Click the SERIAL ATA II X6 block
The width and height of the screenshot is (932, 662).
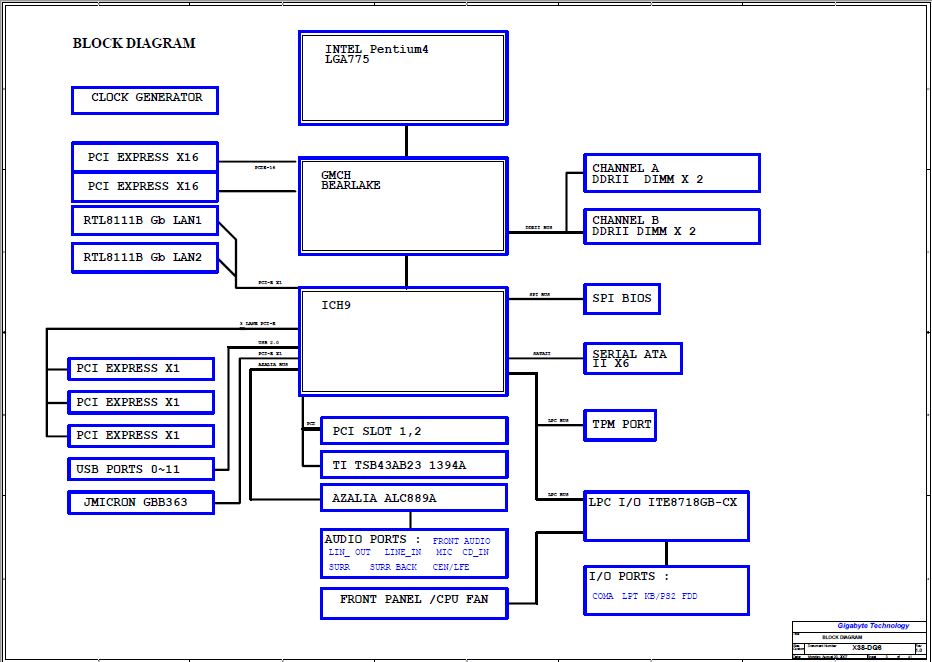pos(633,358)
